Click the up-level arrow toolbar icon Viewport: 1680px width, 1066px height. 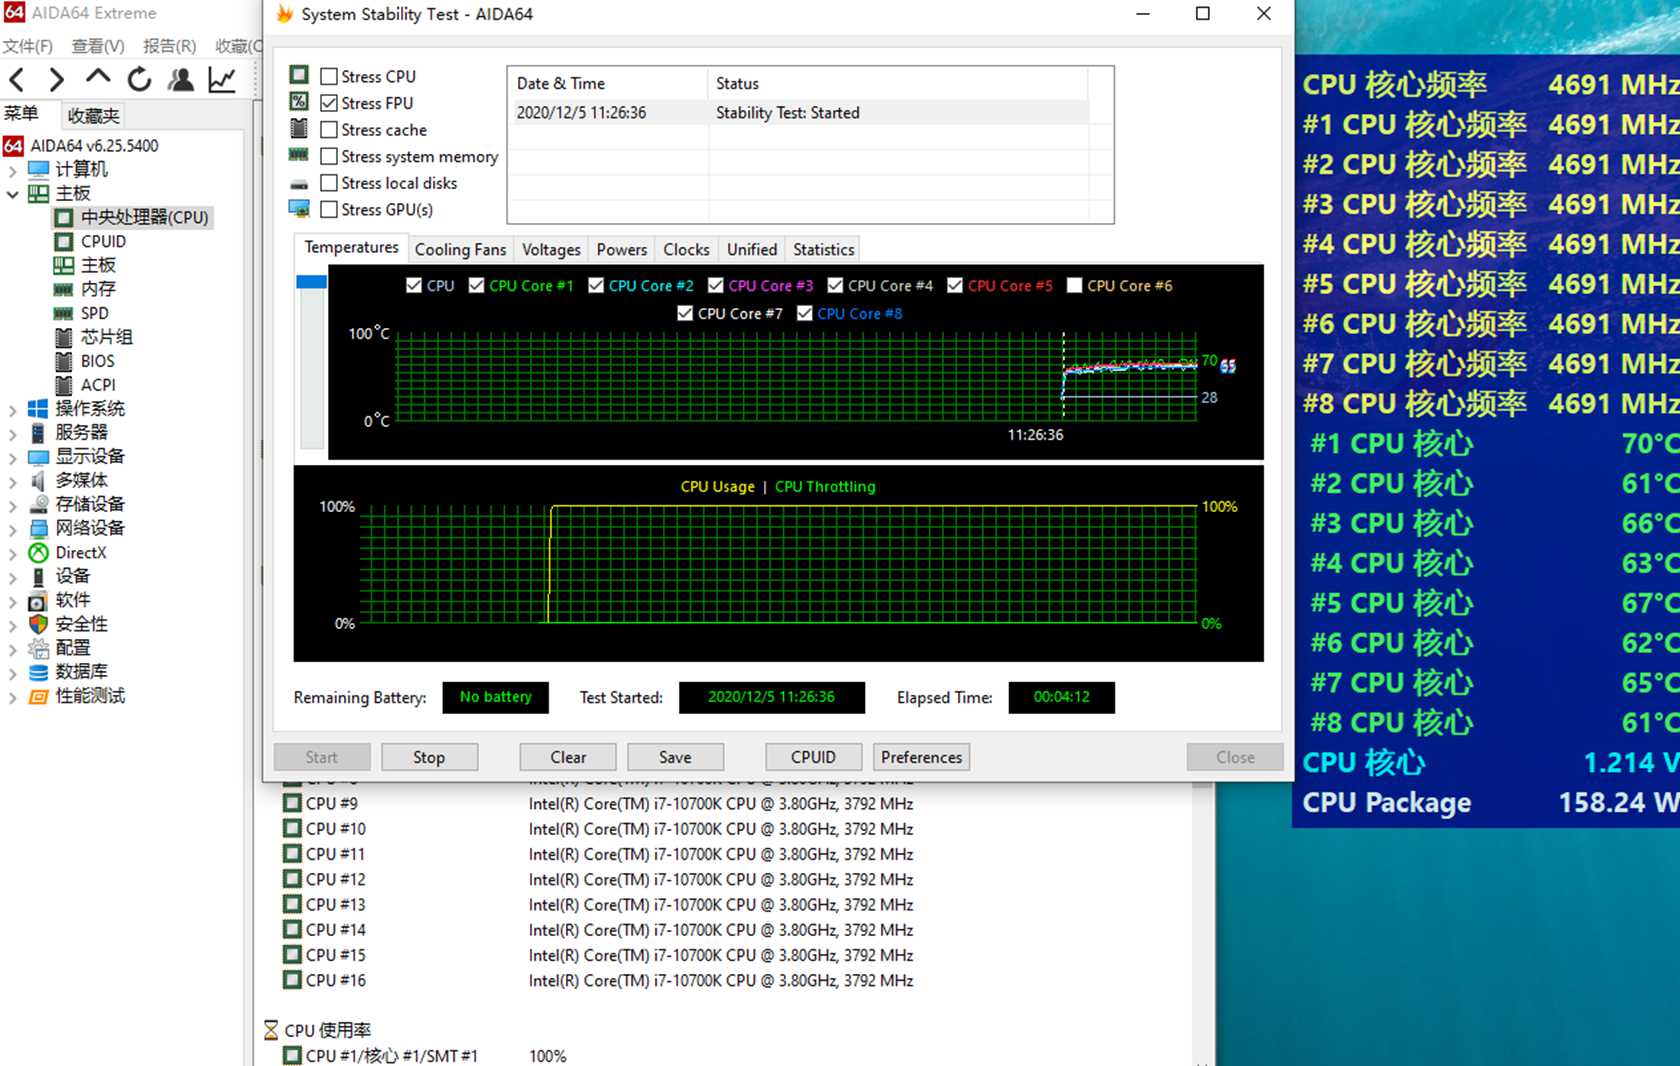(x=98, y=78)
